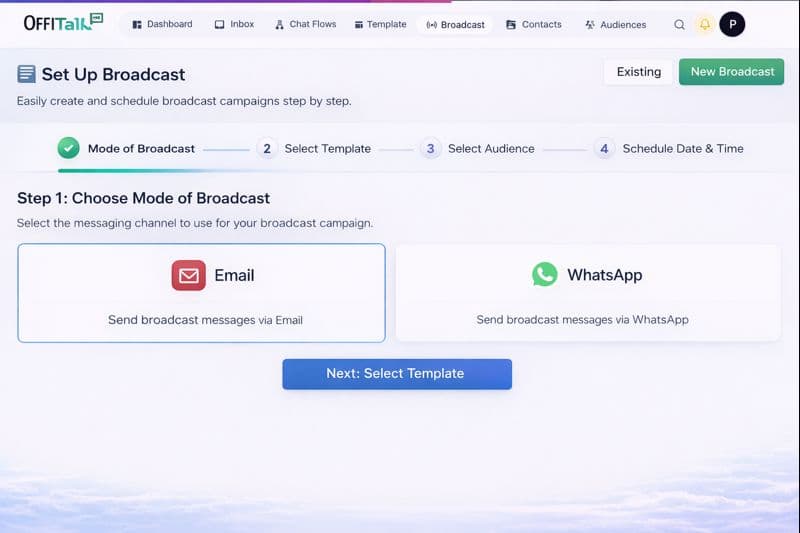Click the 'Step 1: Choose Mode of Broadcast' heading
This screenshot has height=533, width=800.
[143, 198]
